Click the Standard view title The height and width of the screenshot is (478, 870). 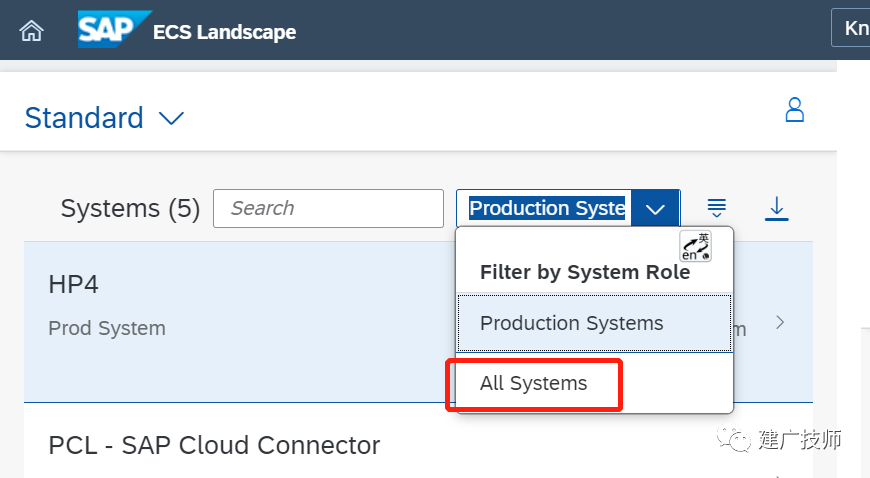(x=84, y=118)
